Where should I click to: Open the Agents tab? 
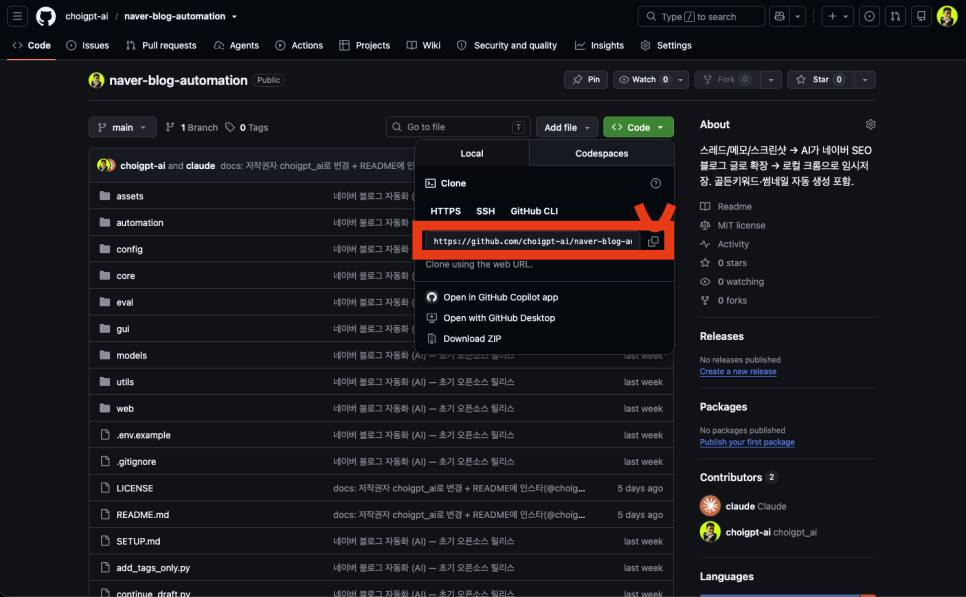click(x=237, y=46)
